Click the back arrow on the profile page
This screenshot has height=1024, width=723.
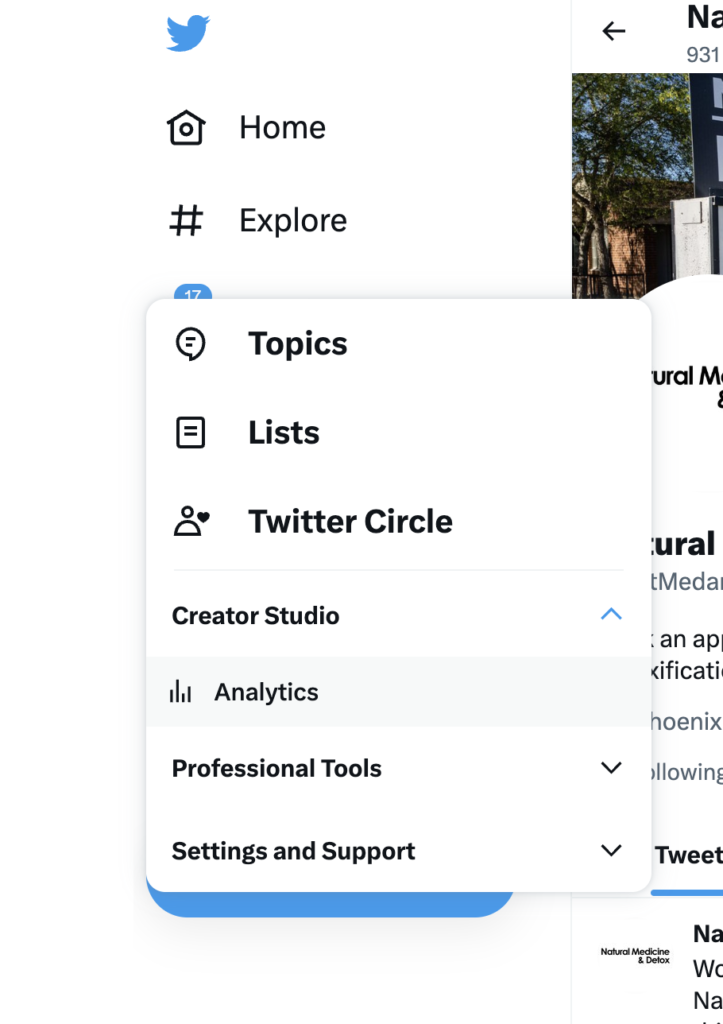pos(612,31)
